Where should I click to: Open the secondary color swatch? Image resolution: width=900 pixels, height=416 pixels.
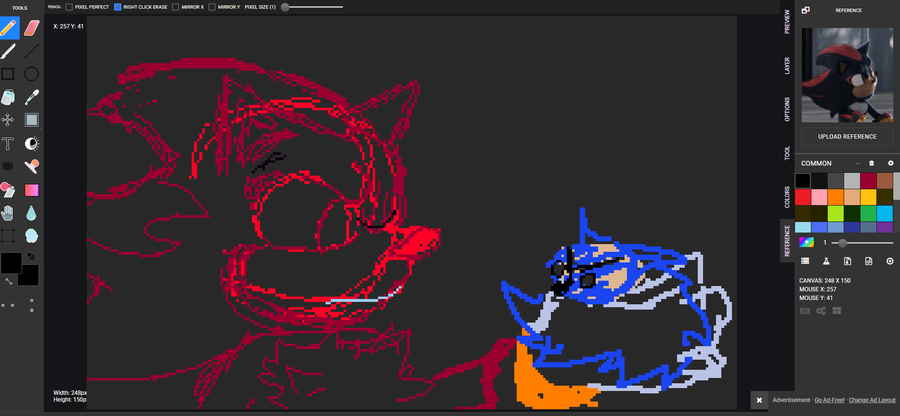point(30,277)
